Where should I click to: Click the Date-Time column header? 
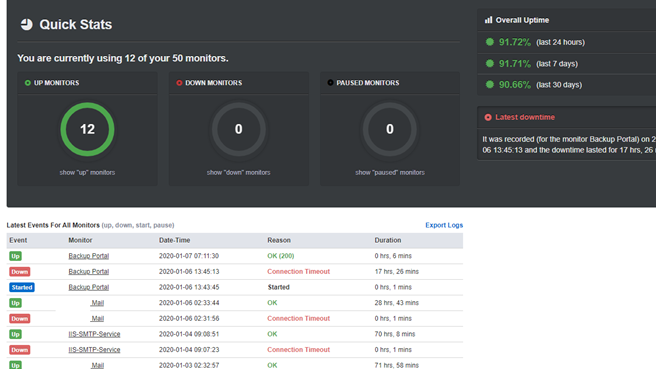174,240
